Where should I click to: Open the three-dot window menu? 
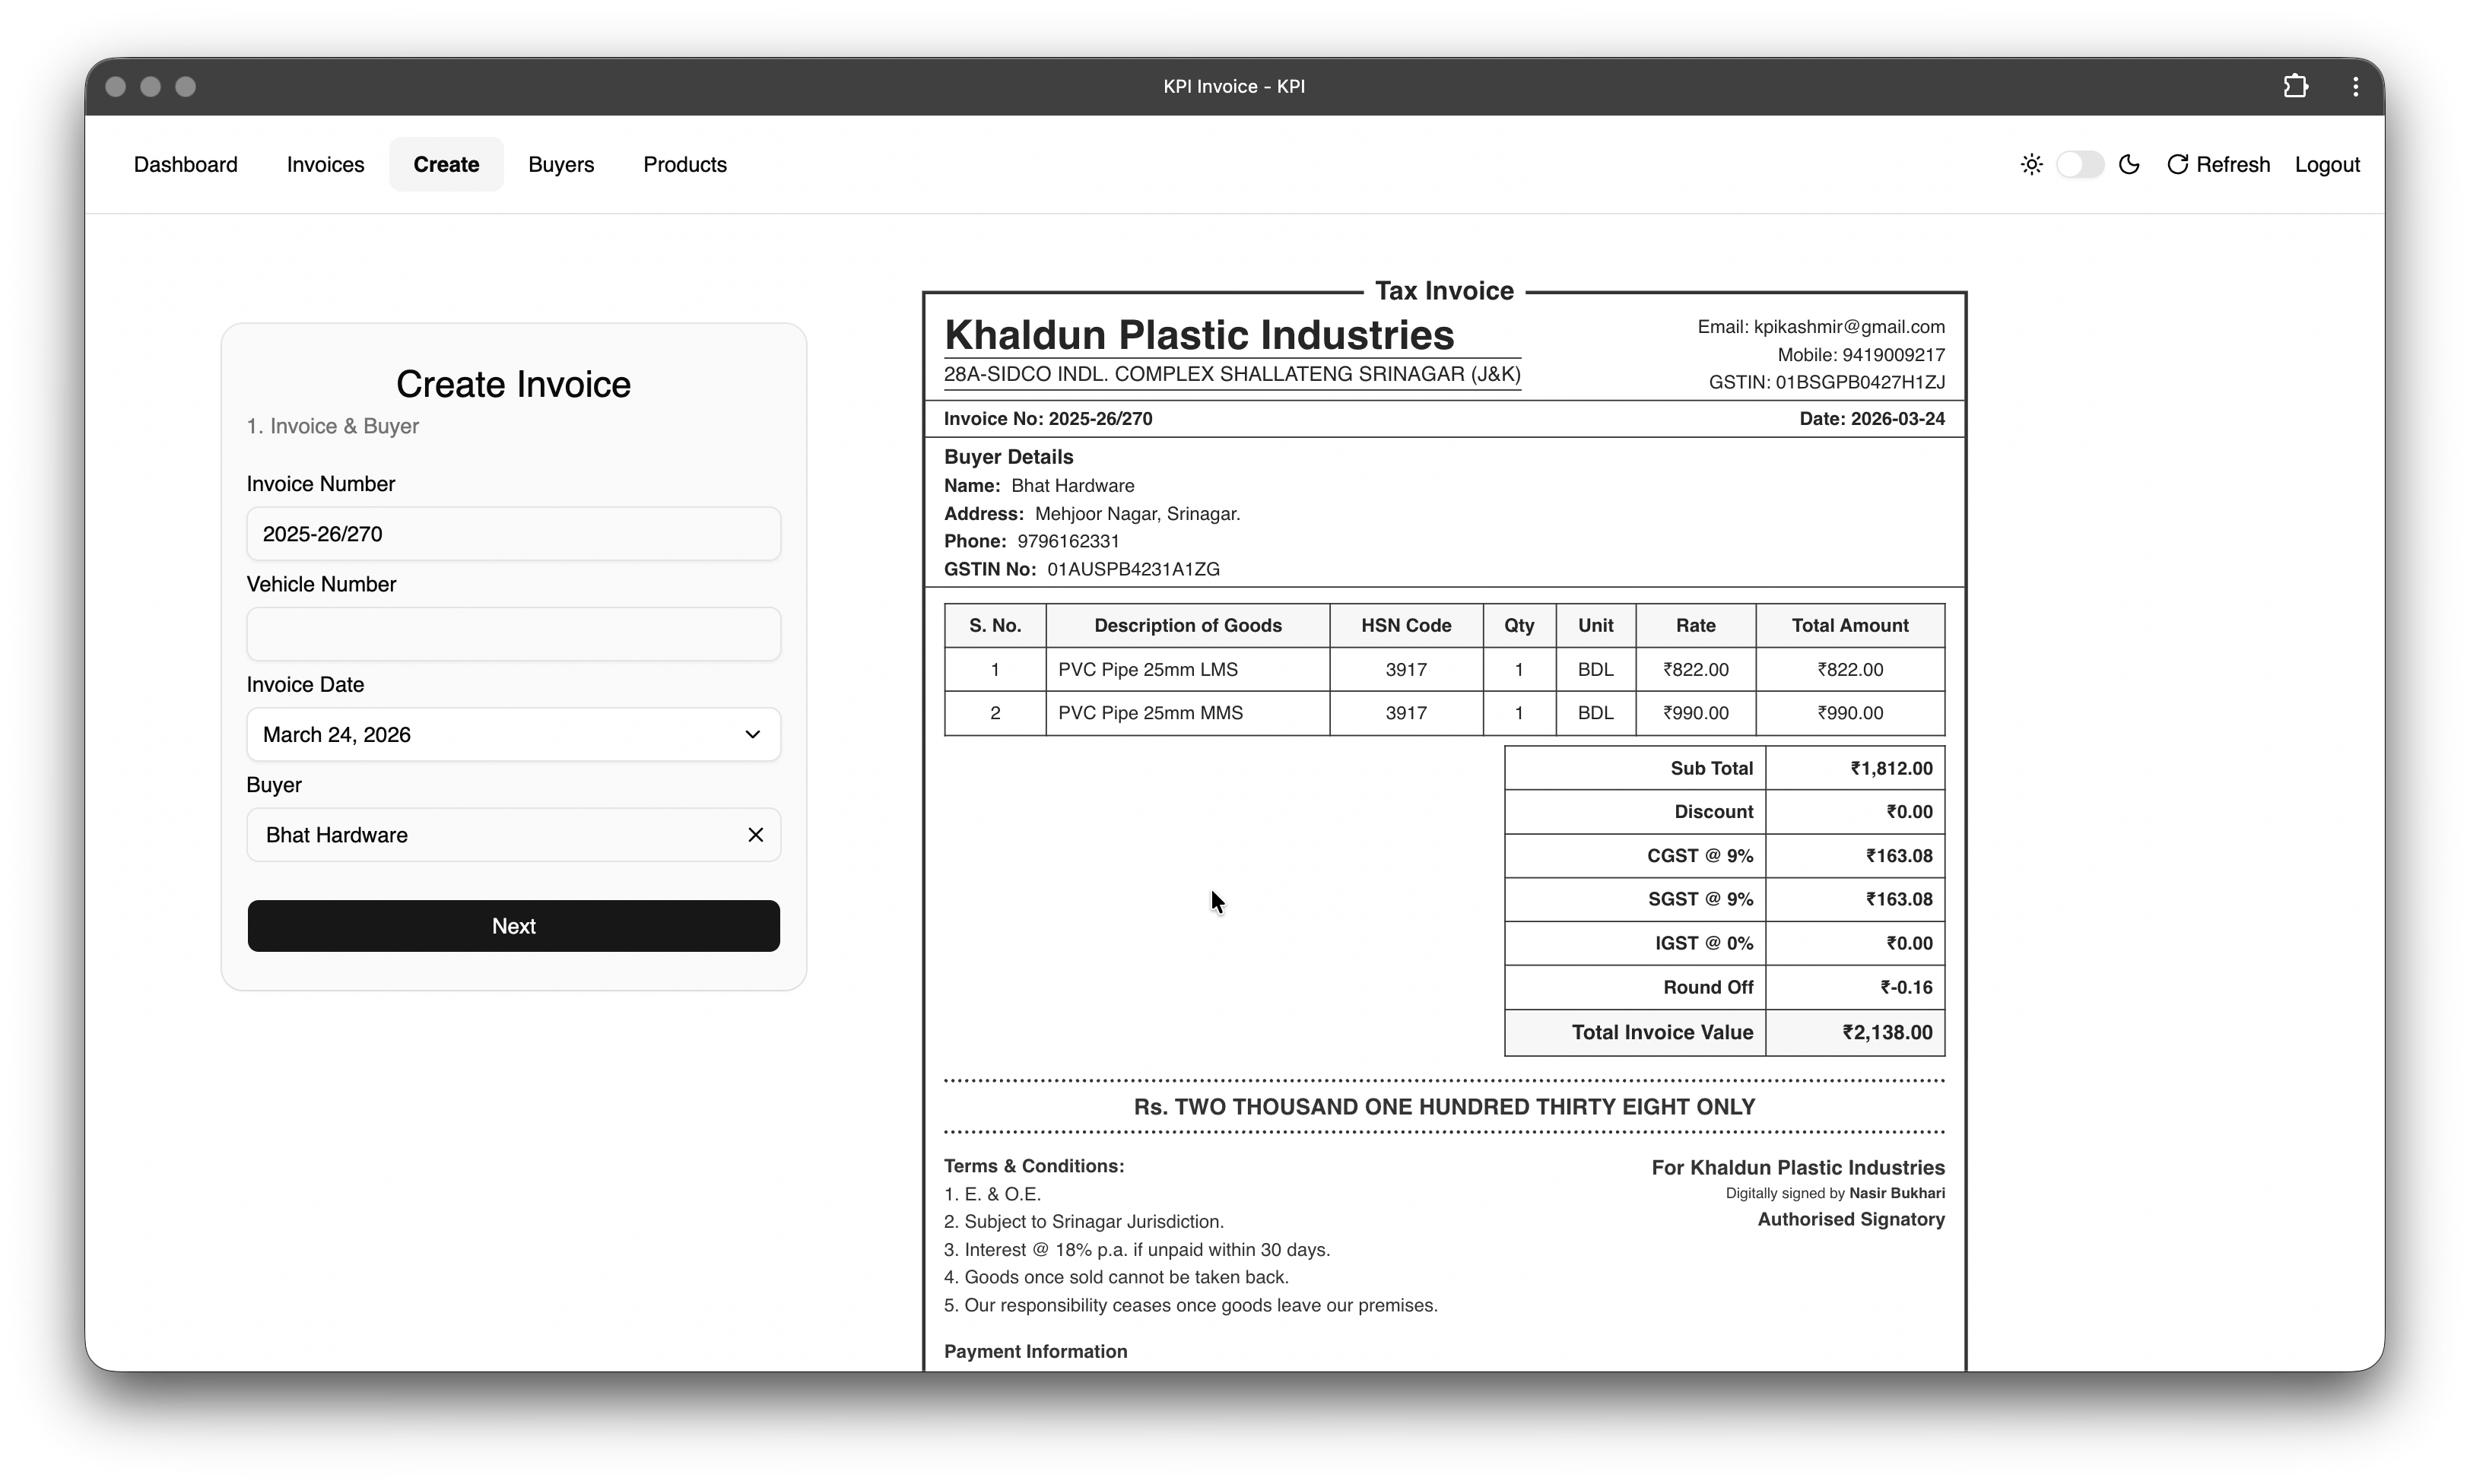pos(2356,86)
